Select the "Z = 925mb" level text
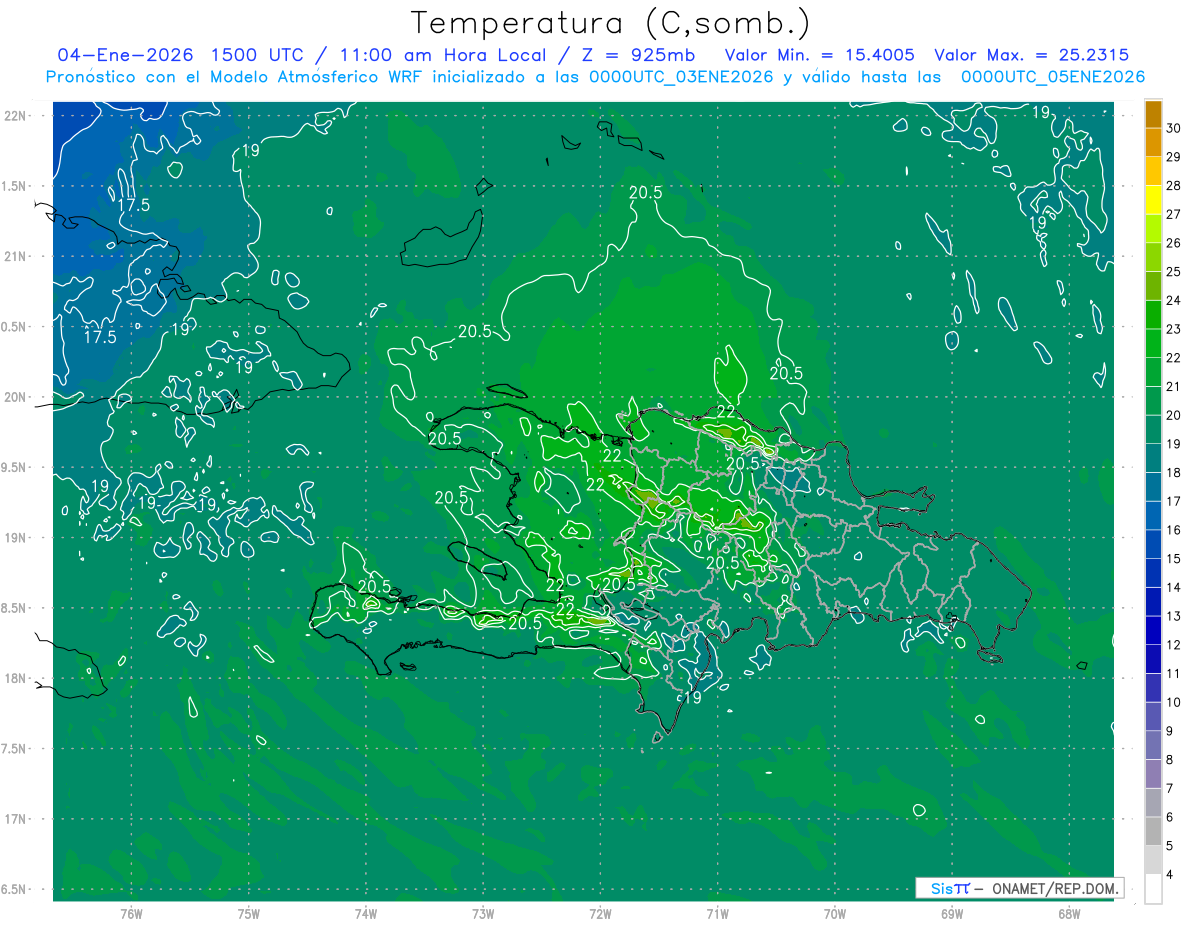This screenshot has width=1200, height=927. tap(636, 55)
